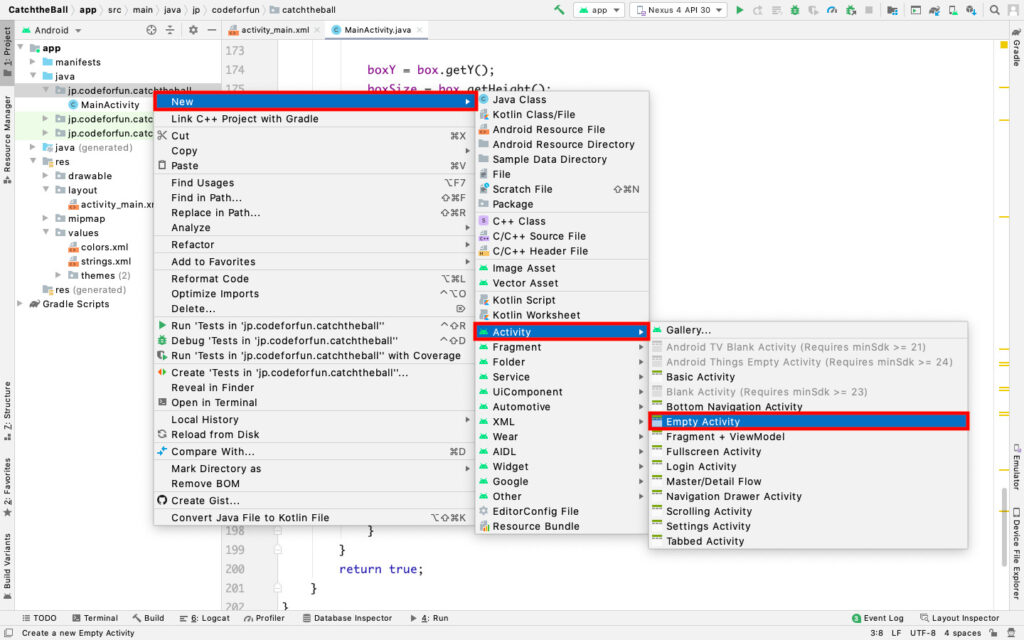Choose Convert Java File to Kotlin File
Image resolution: width=1024 pixels, height=640 pixels.
tap(315, 517)
